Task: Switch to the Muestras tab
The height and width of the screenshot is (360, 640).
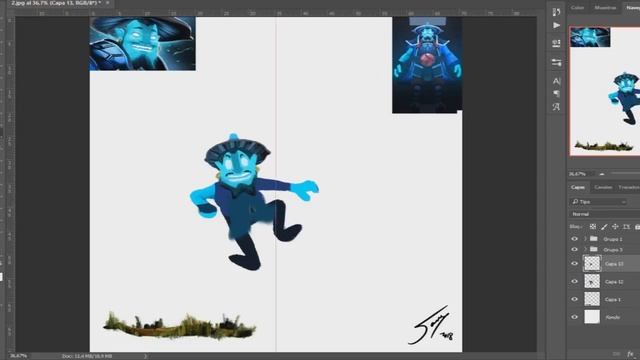Action: 605,7
